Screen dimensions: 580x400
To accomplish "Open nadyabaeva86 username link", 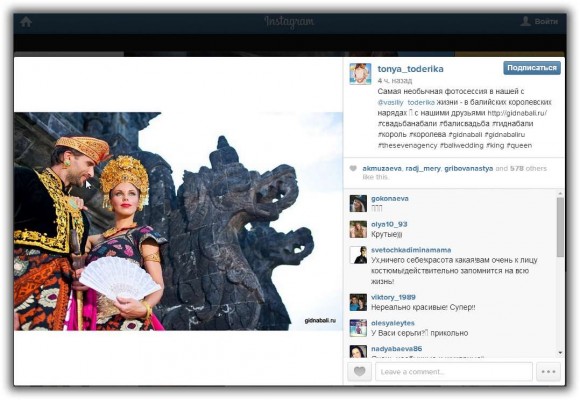I will tap(397, 349).
